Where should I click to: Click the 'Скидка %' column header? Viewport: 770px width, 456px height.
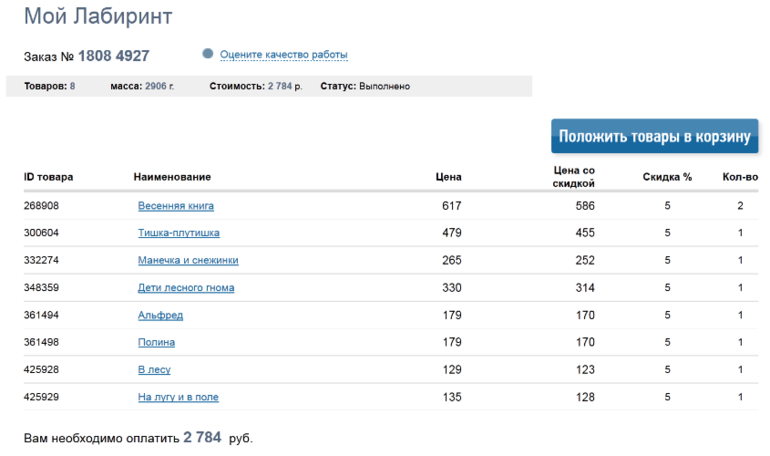(667, 177)
